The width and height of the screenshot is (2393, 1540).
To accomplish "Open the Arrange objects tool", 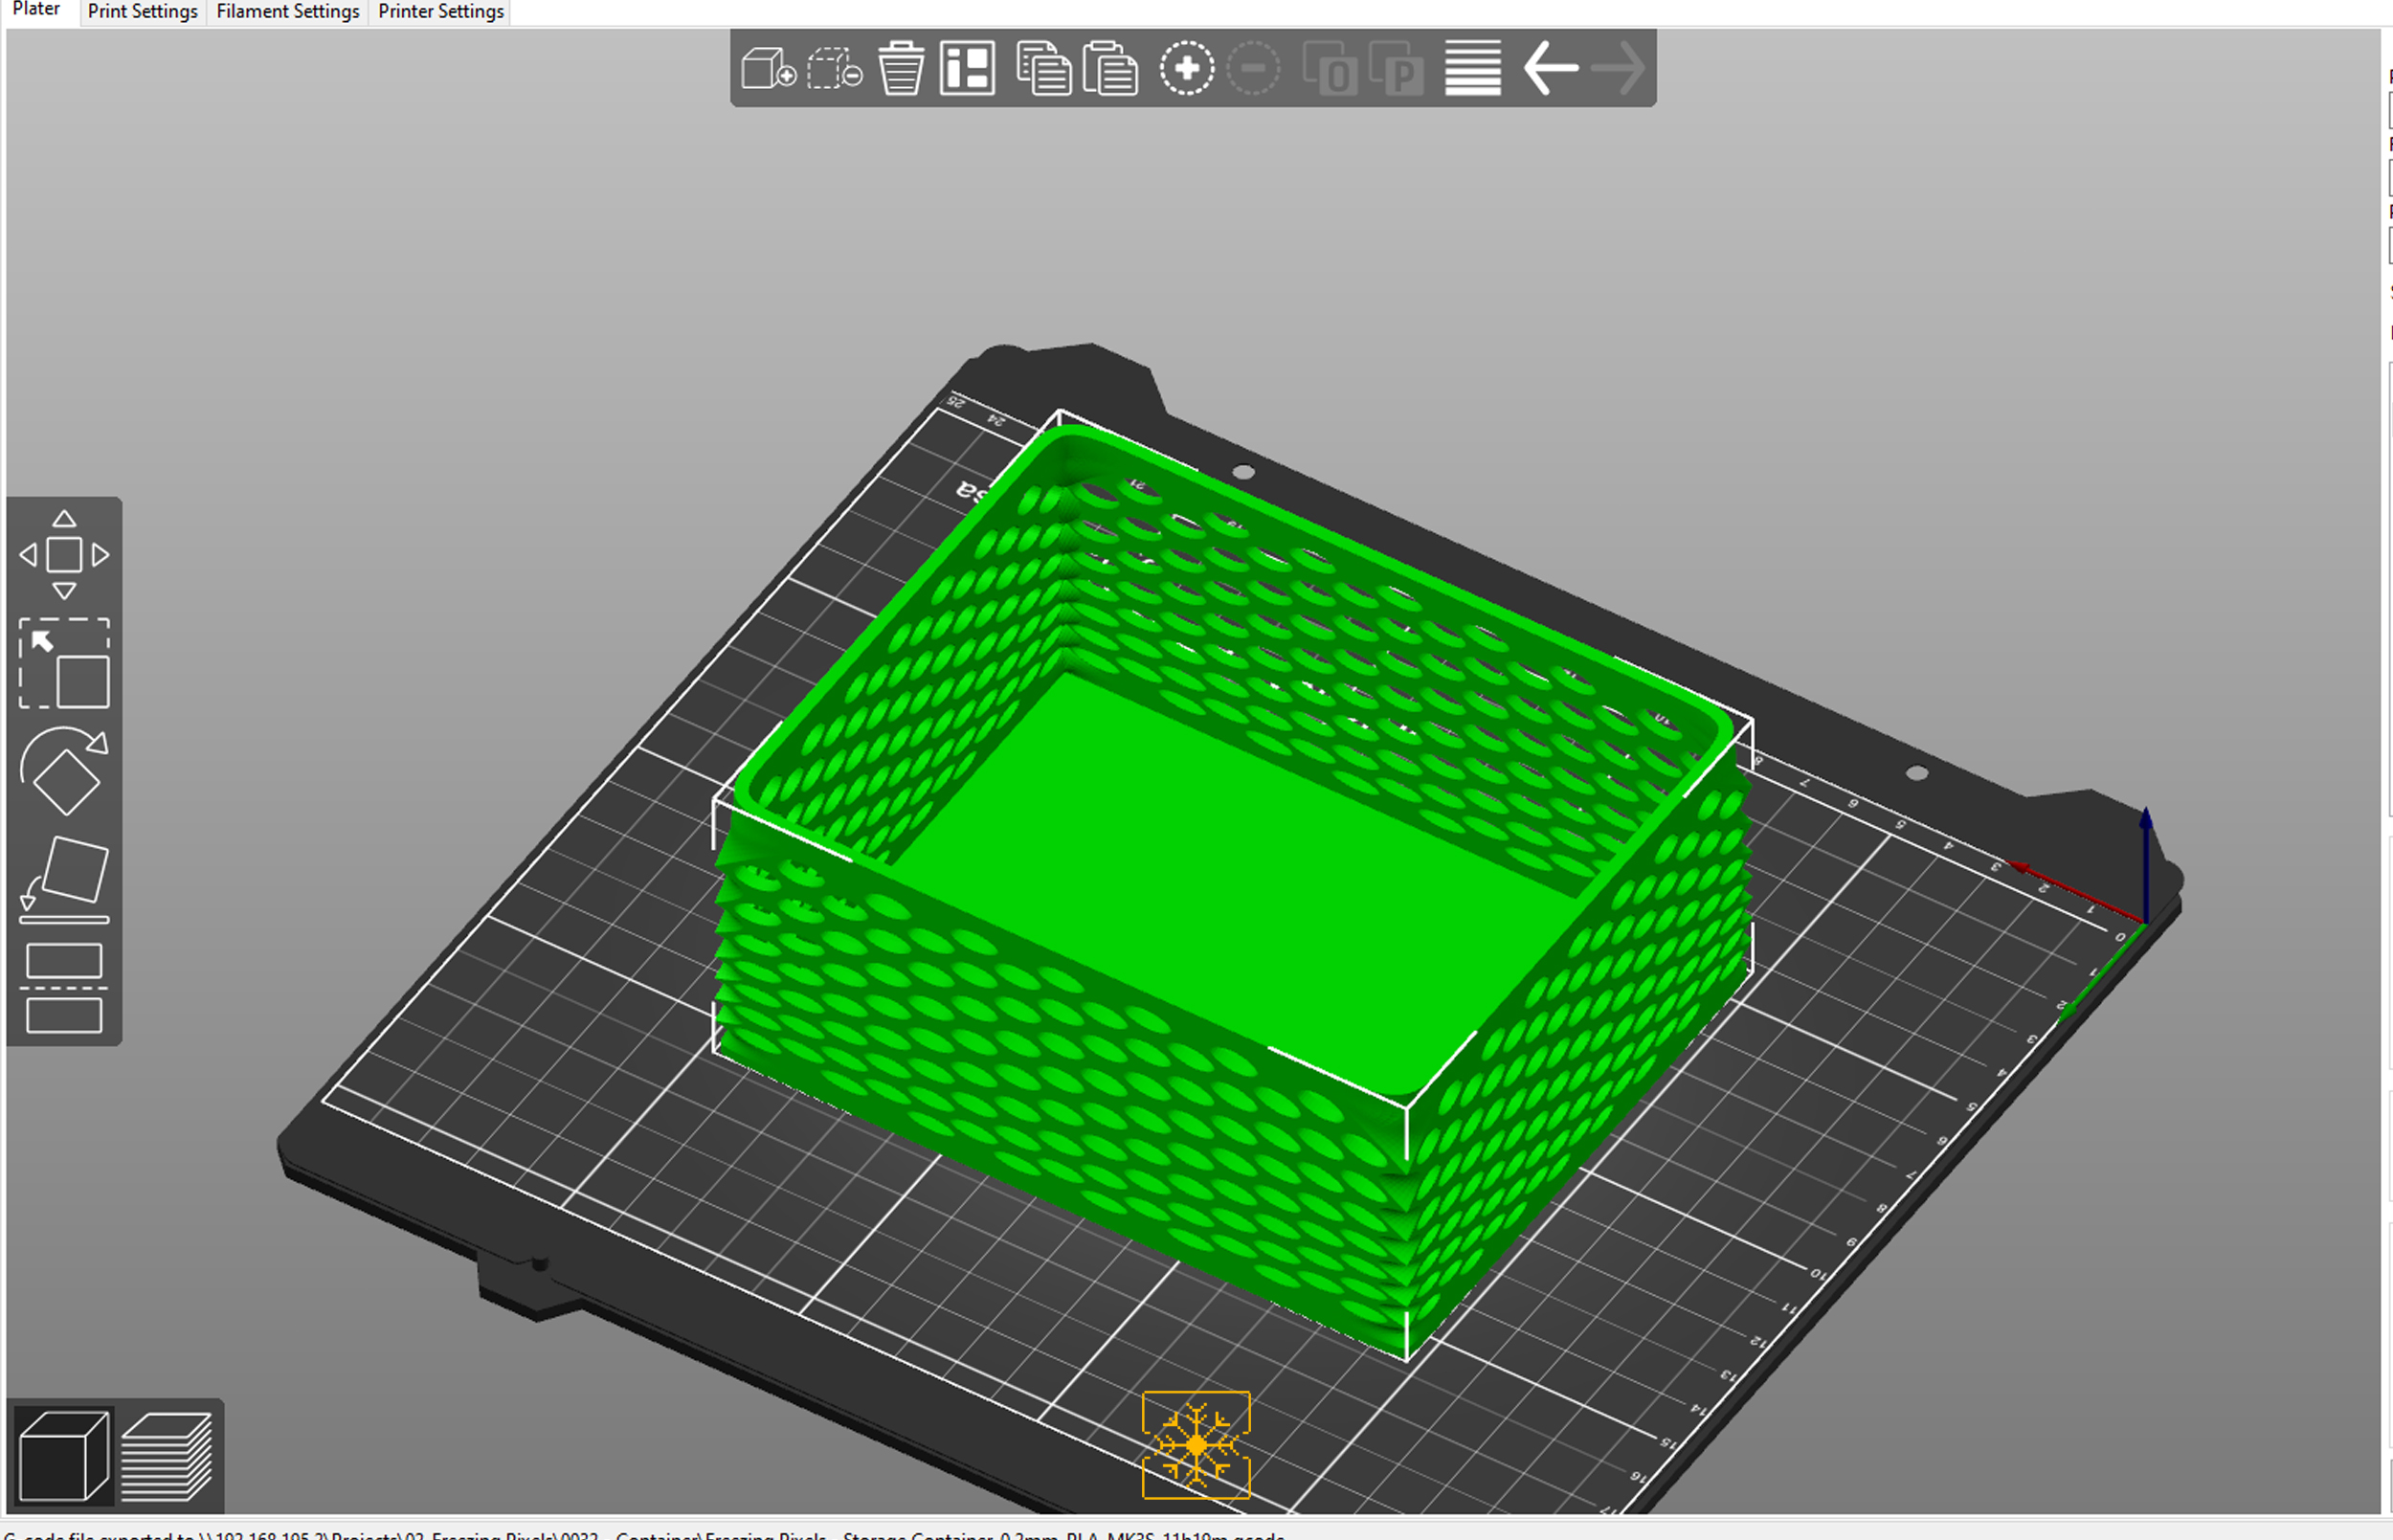I will click(x=965, y=68).
